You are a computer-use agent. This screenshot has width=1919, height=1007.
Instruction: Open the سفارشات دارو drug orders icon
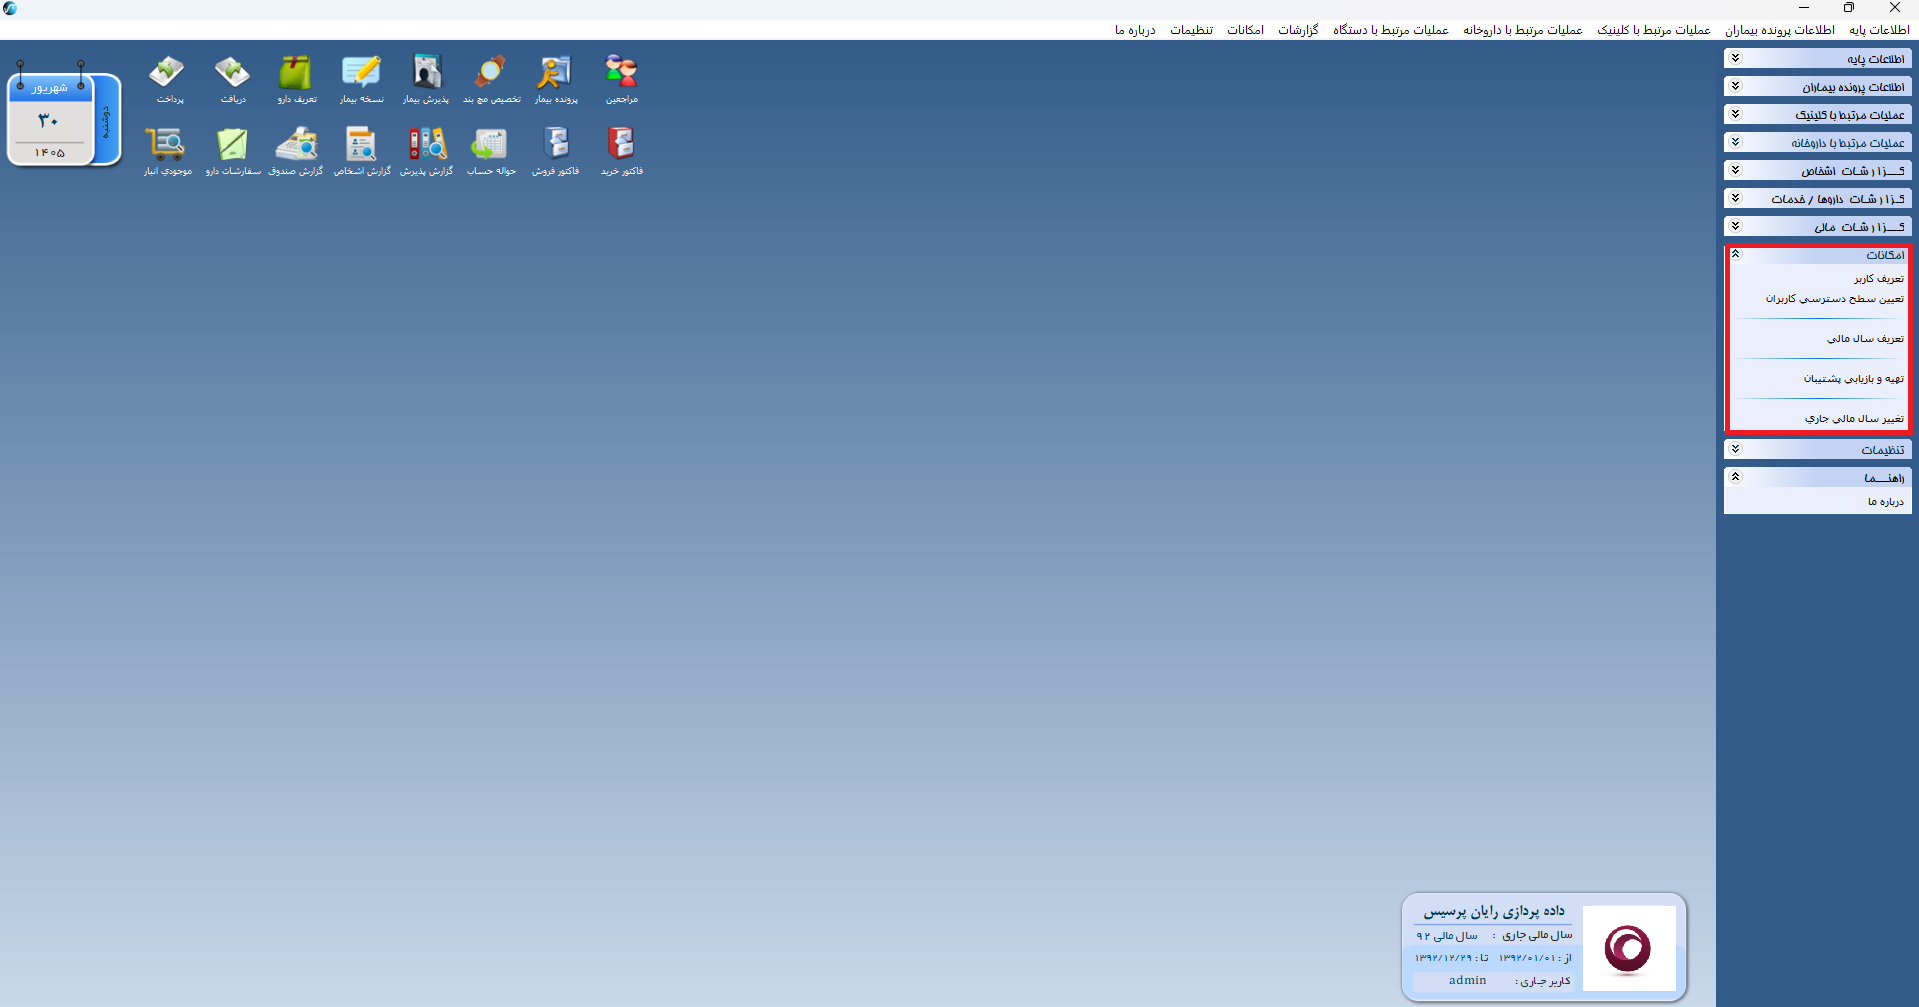(233, 151)
